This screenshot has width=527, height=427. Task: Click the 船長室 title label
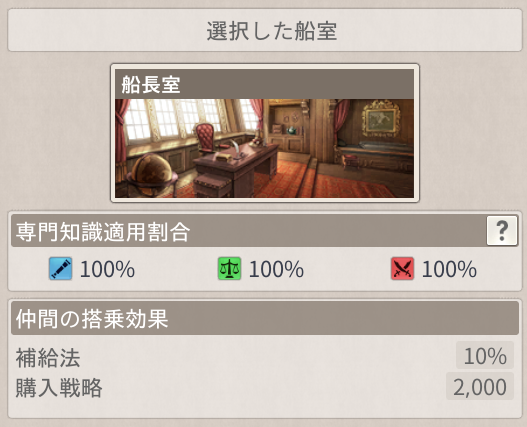(x=151, y=84)
